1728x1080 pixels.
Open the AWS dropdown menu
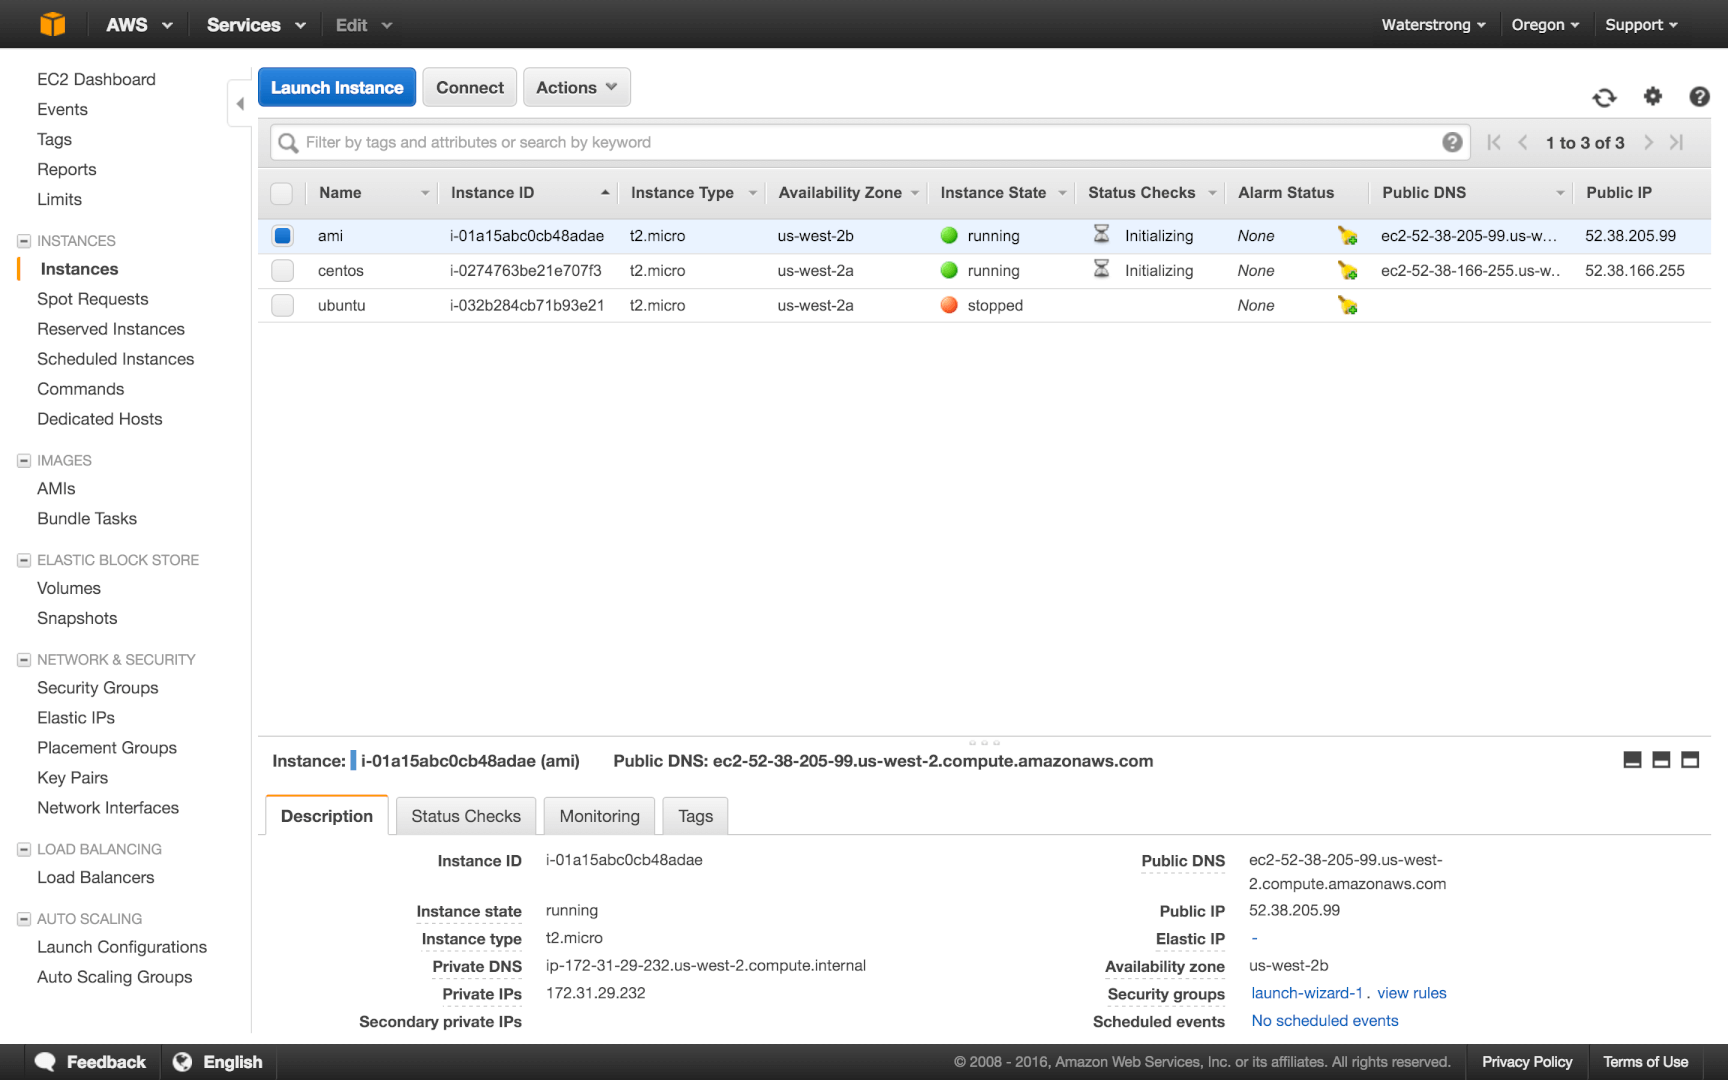pyautogui.click(x=139, y=25)
